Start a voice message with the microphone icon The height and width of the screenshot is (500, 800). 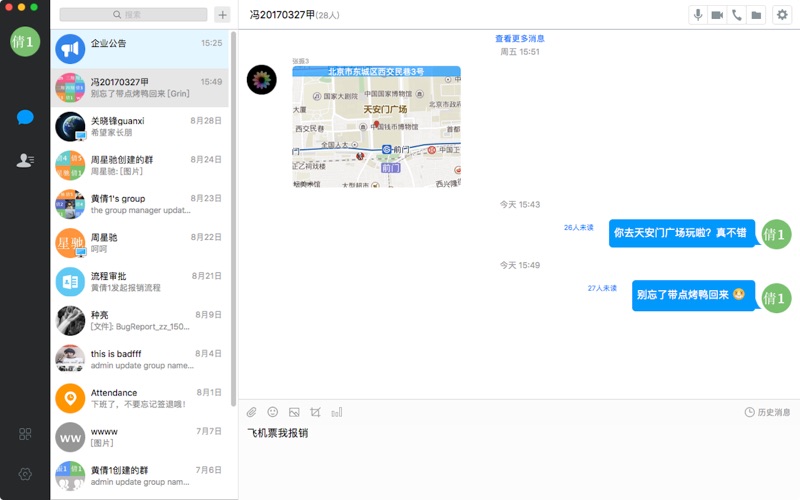click(x=697, y=15)
